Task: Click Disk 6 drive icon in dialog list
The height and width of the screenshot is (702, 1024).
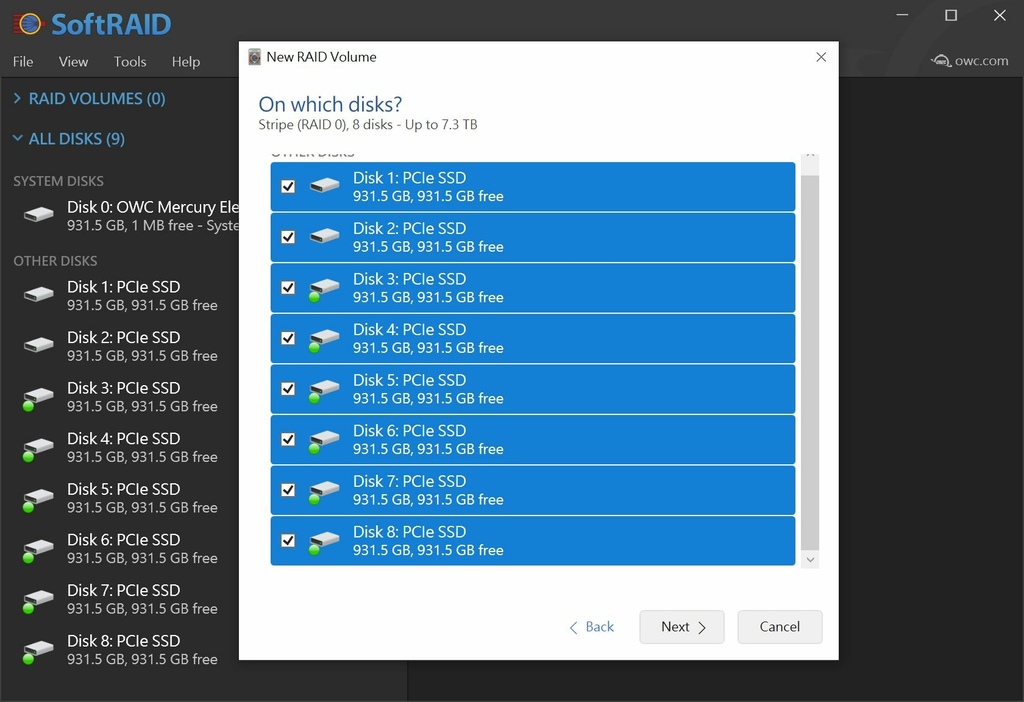Action: 325,441
